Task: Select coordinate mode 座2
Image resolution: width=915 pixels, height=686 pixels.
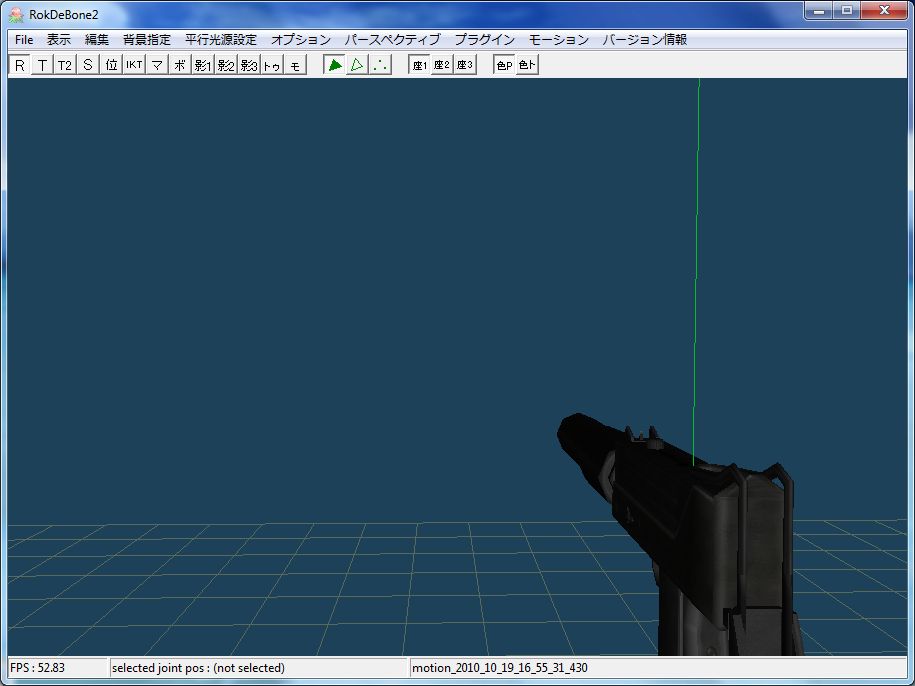Action: click(442, 65)
